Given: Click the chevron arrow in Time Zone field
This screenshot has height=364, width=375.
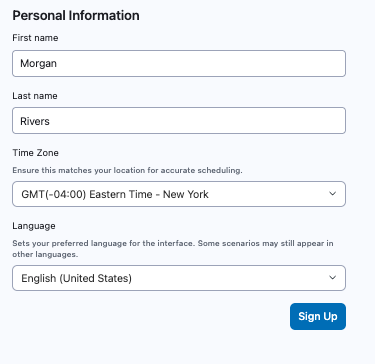Looking at the screenshot, I should [x=332, y=194].
